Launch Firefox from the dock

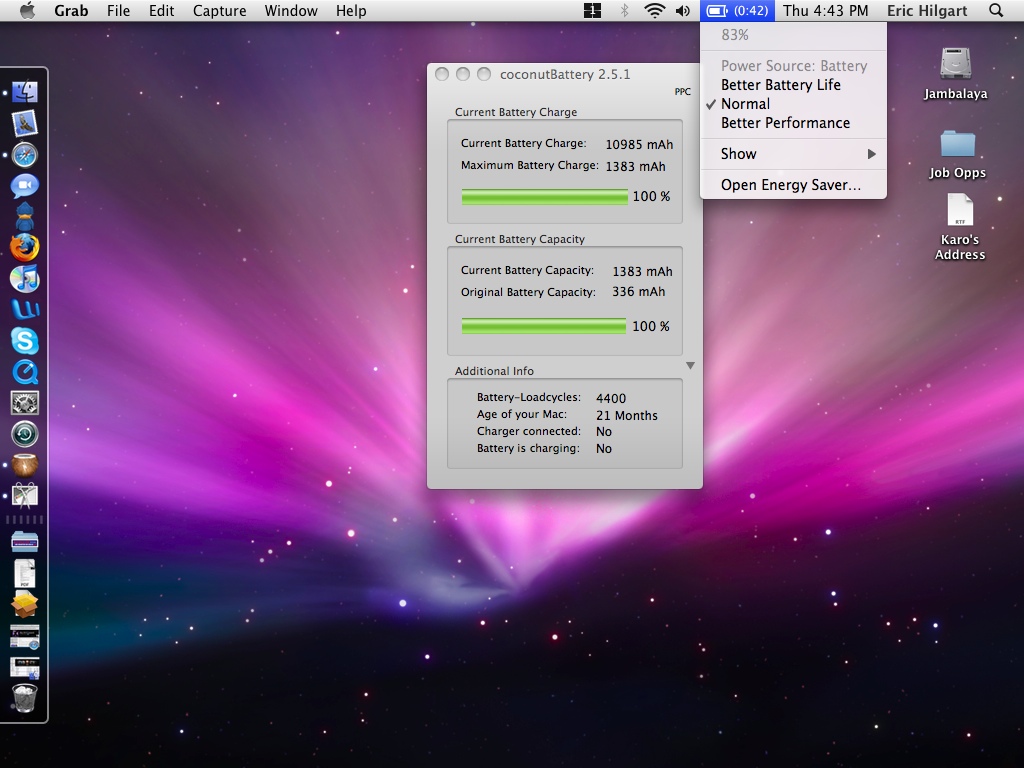24,247
